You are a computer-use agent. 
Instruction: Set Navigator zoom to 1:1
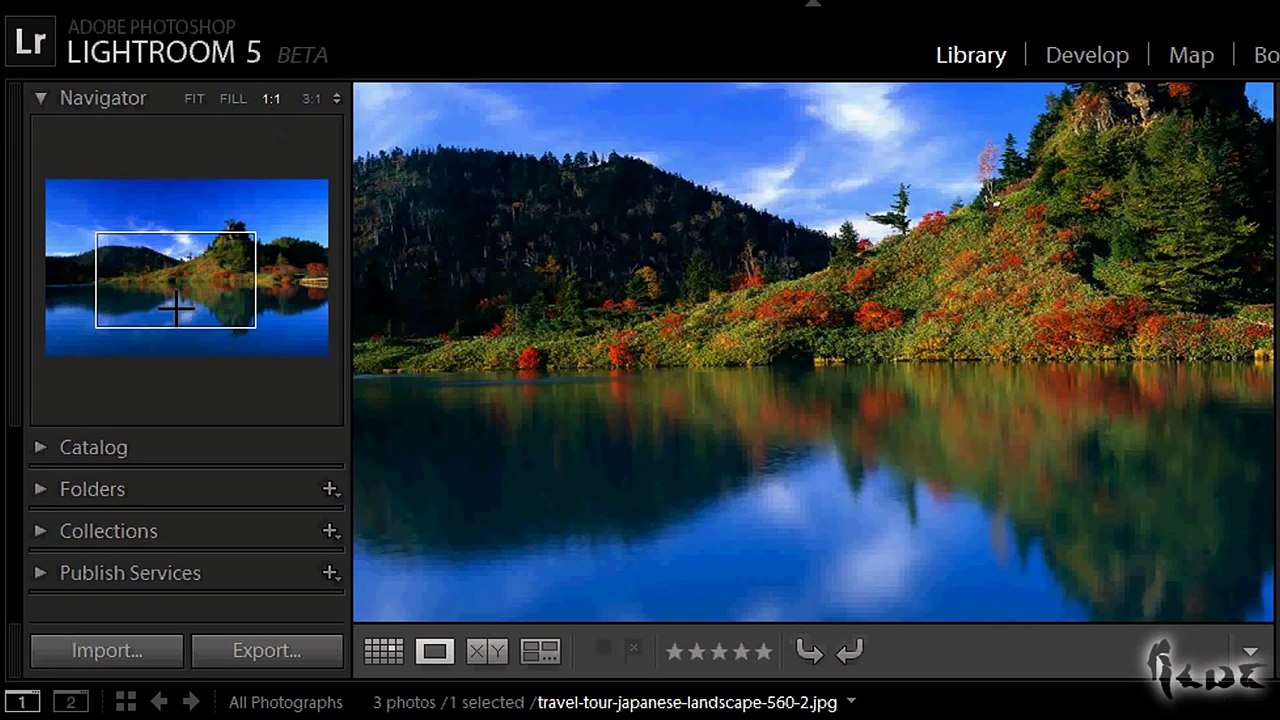[271, 99]
